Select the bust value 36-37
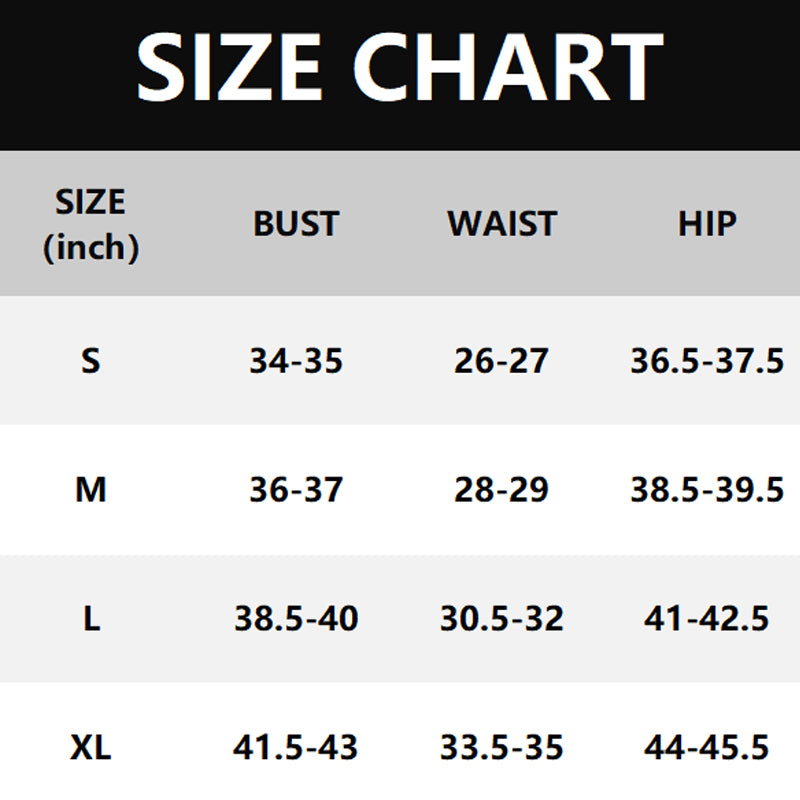Viewport: 800px width, 800px height. pos(296,490)
